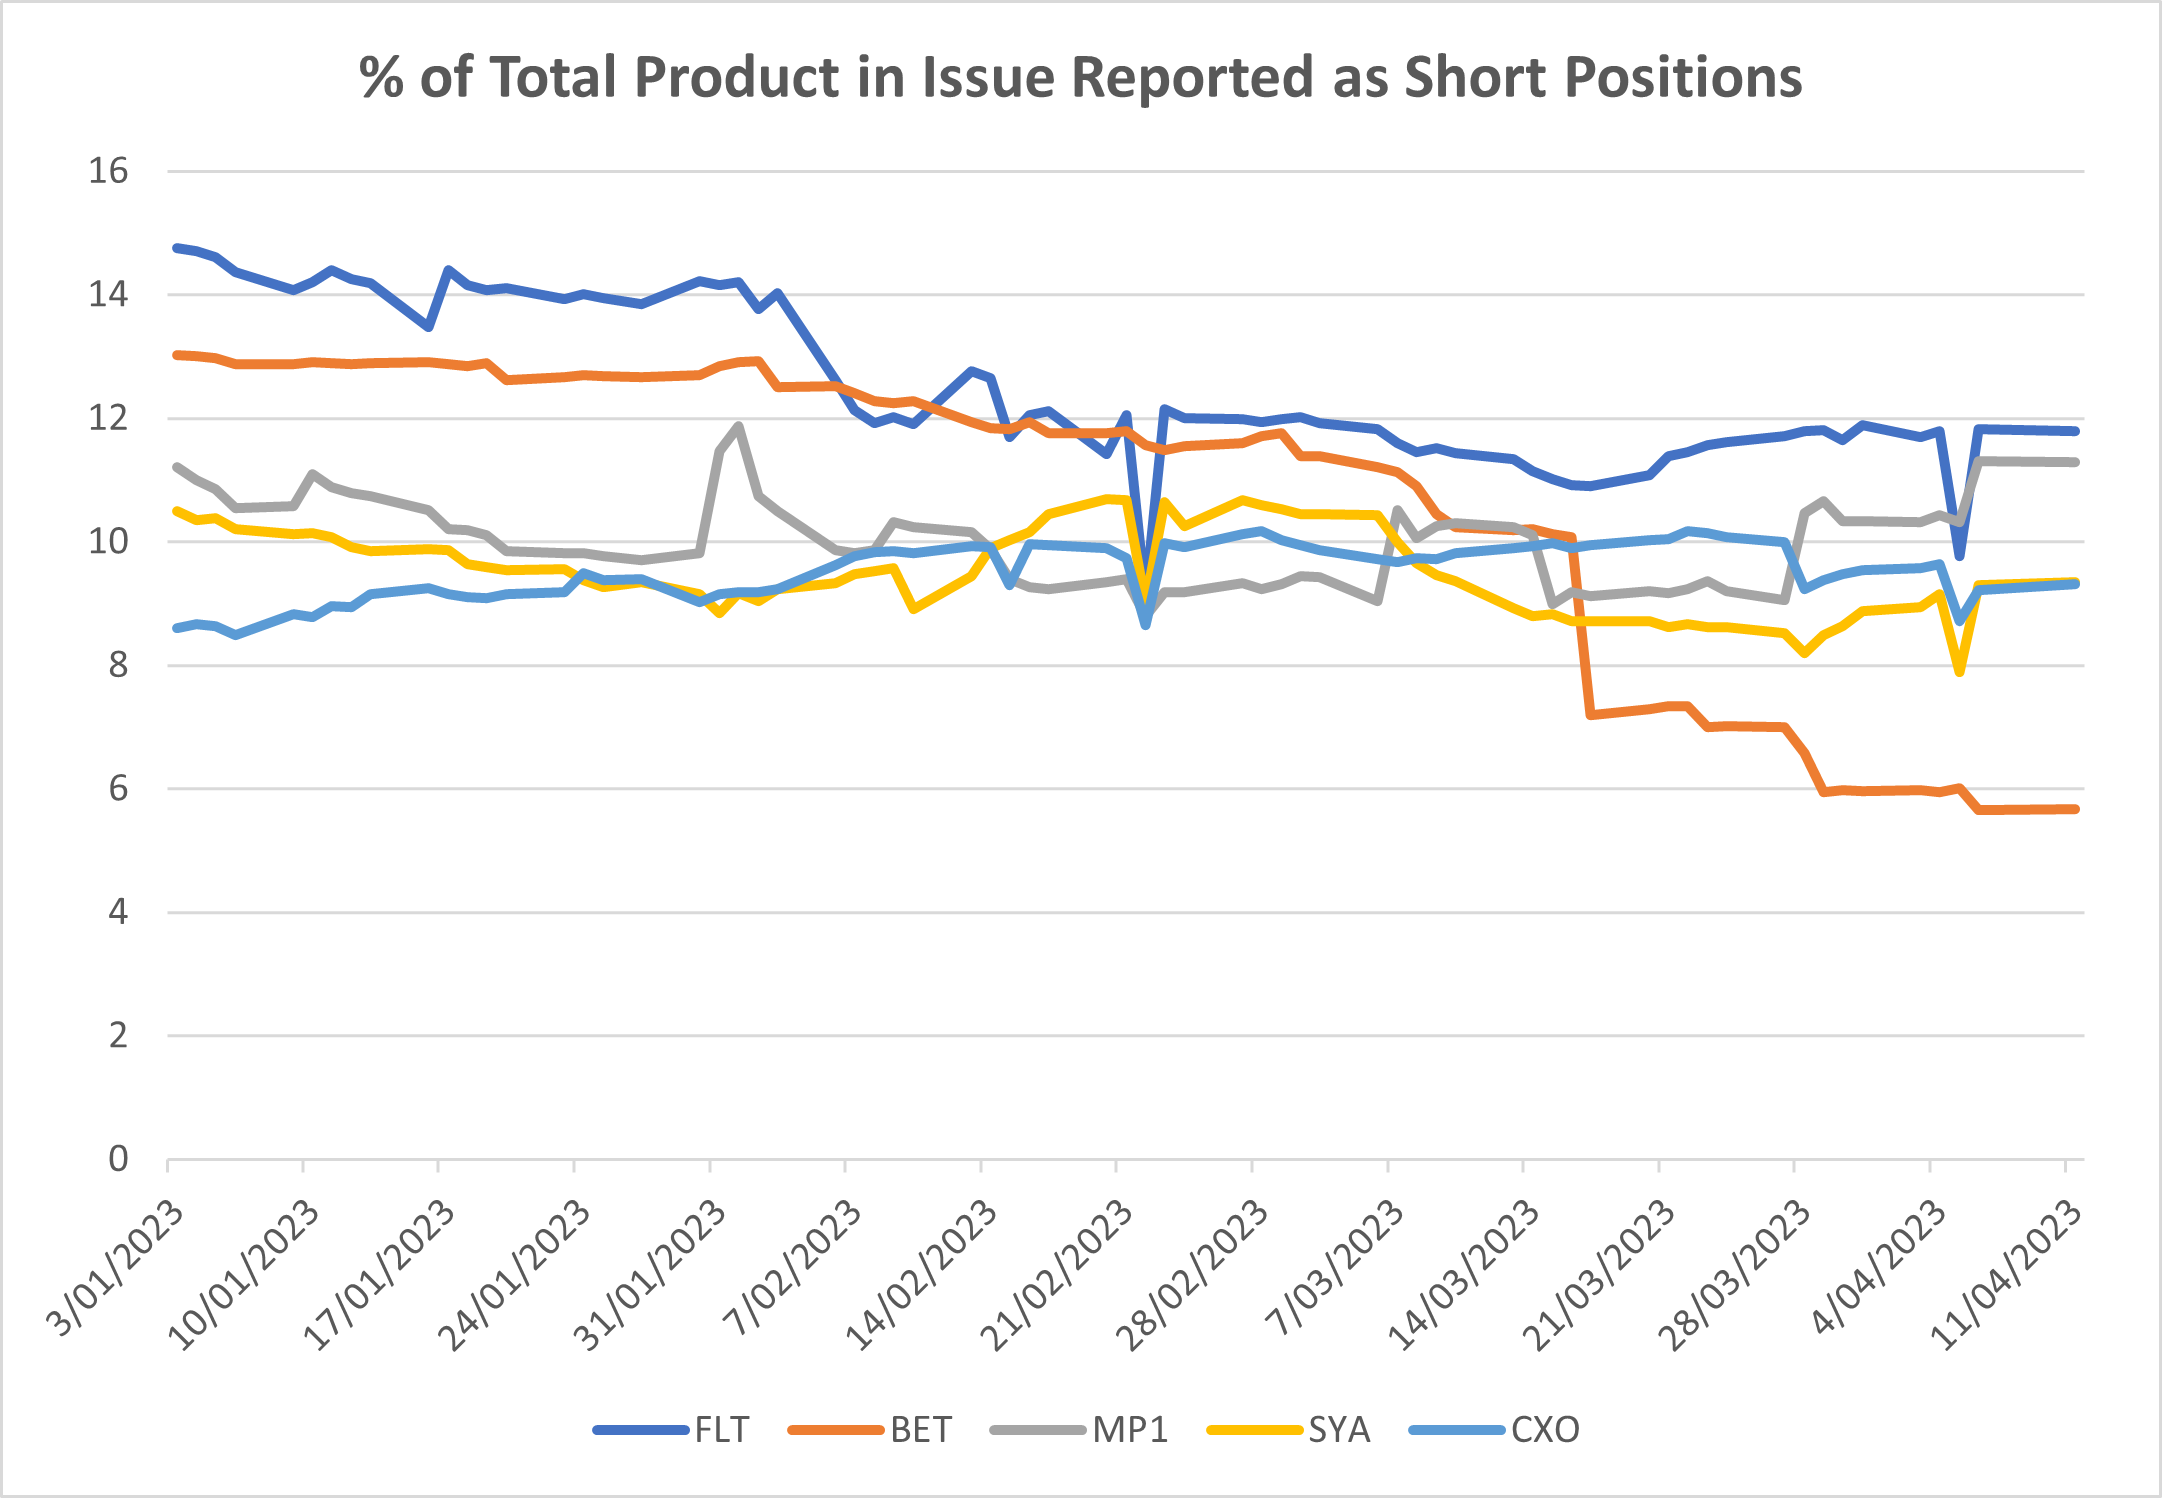This screenshot has width=2162, height=1498.
Task: Select the BET legend label
Action: [921, 1430]
